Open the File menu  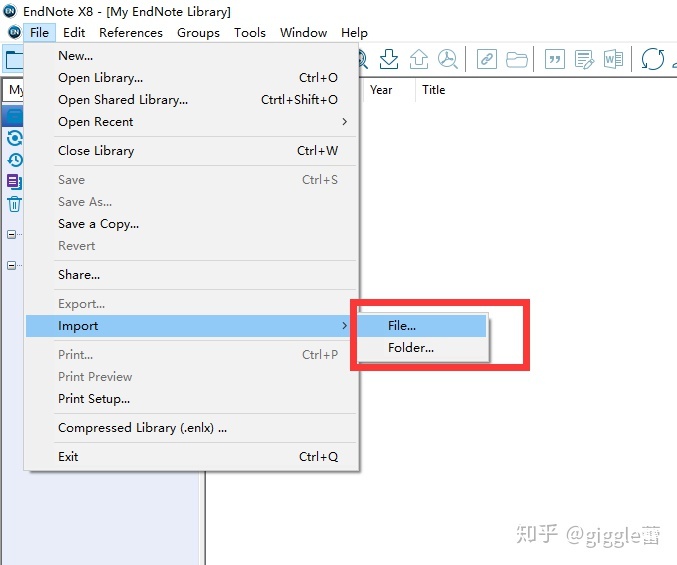(39, 32)
